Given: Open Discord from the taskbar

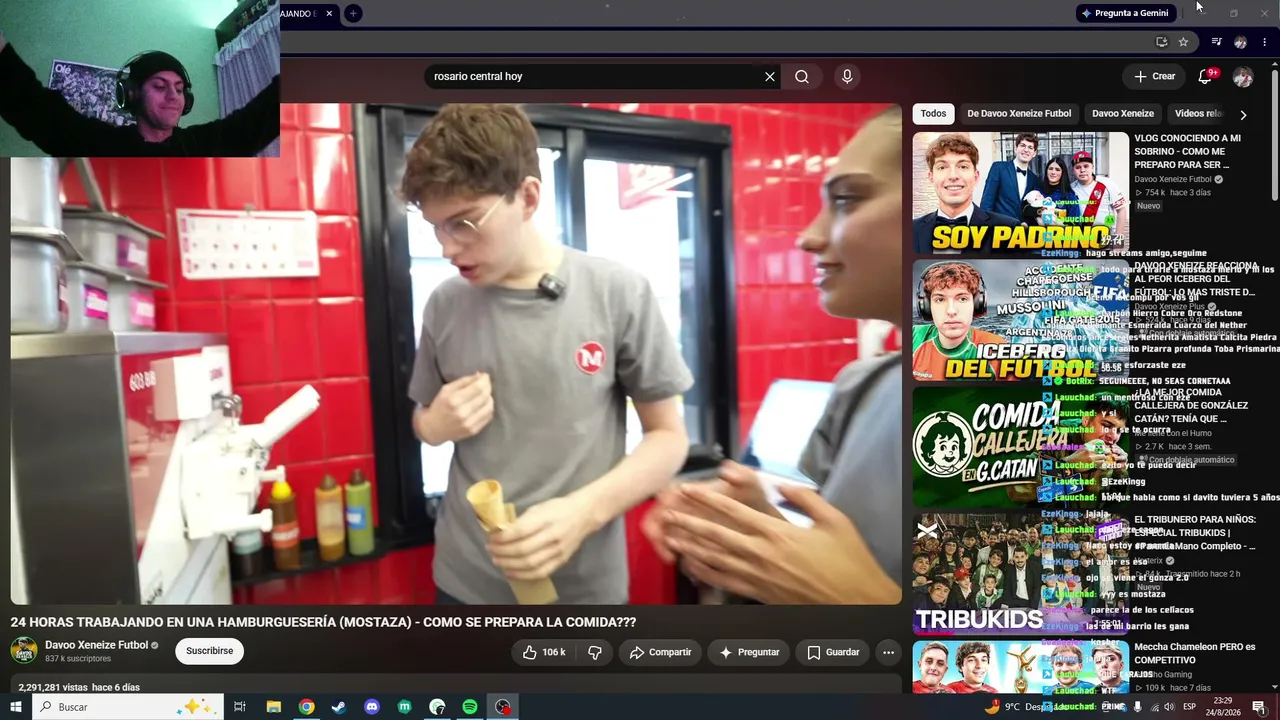Looking at the screenshot, I should pyautogui.click(x=372, y=707).
